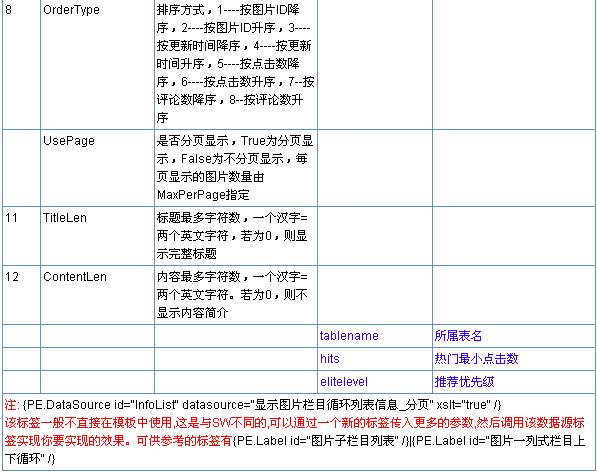Click the 所属表名 description text

458,336
